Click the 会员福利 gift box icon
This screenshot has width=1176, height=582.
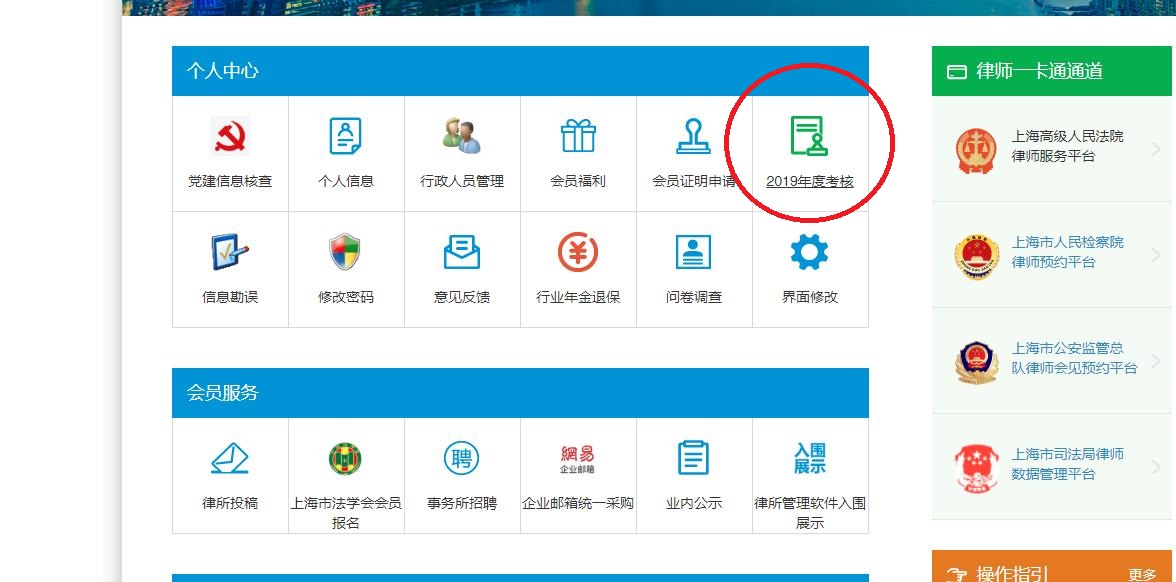point(578,136)
